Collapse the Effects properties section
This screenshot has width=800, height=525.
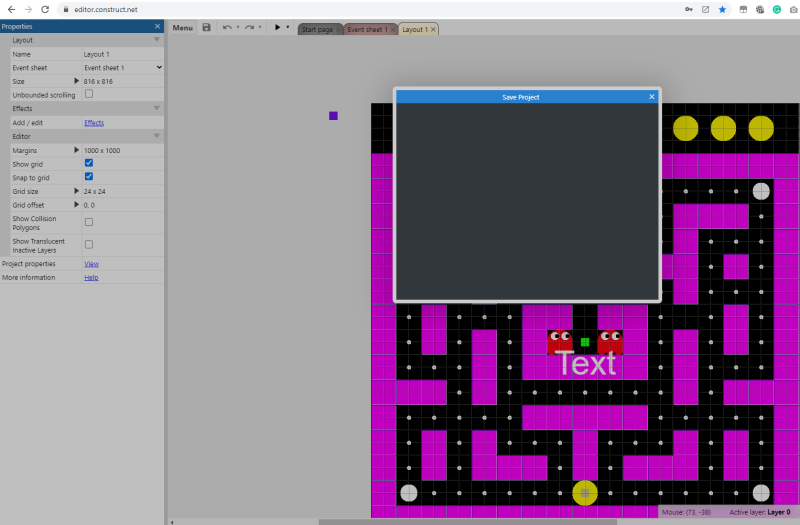pos(157,108)
